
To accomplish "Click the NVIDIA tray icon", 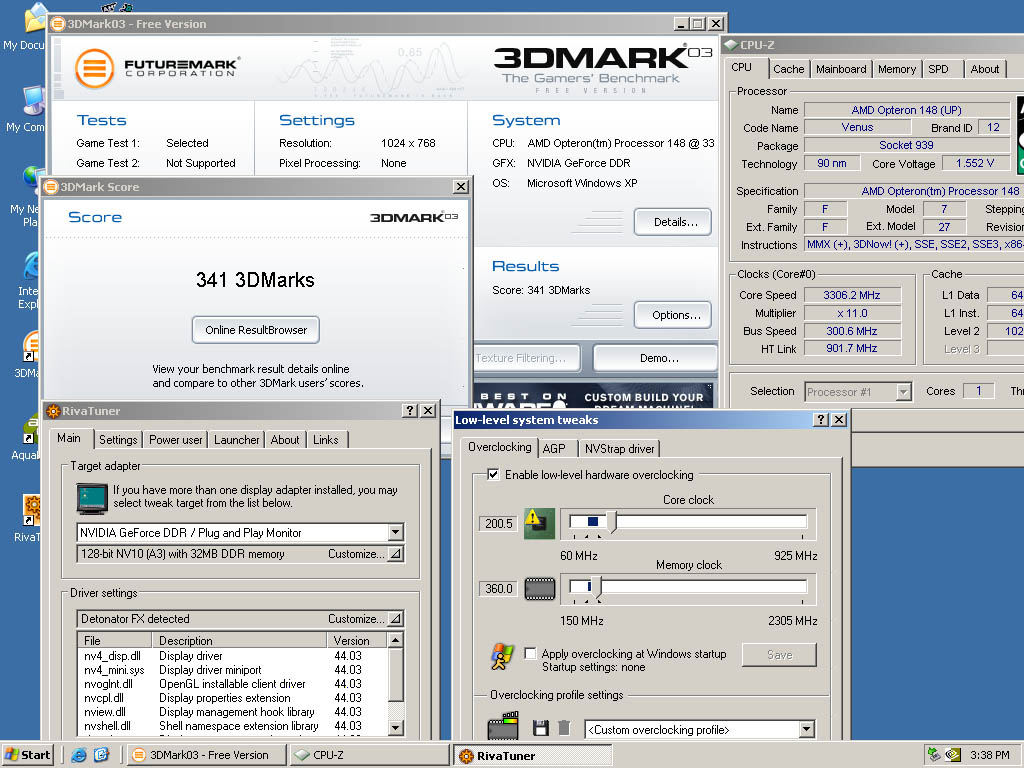I will pos(953,755).
